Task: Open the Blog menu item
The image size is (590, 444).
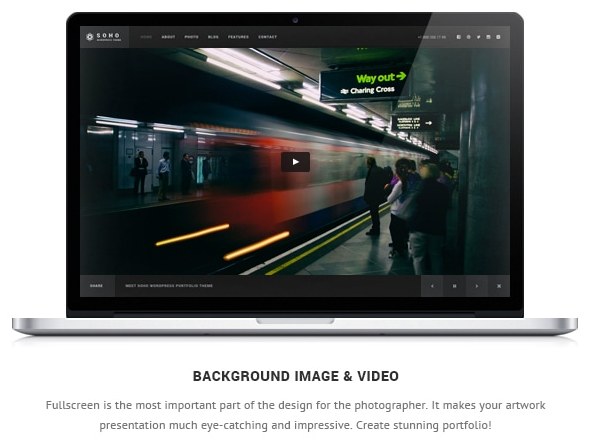Action: pos(213,37)
